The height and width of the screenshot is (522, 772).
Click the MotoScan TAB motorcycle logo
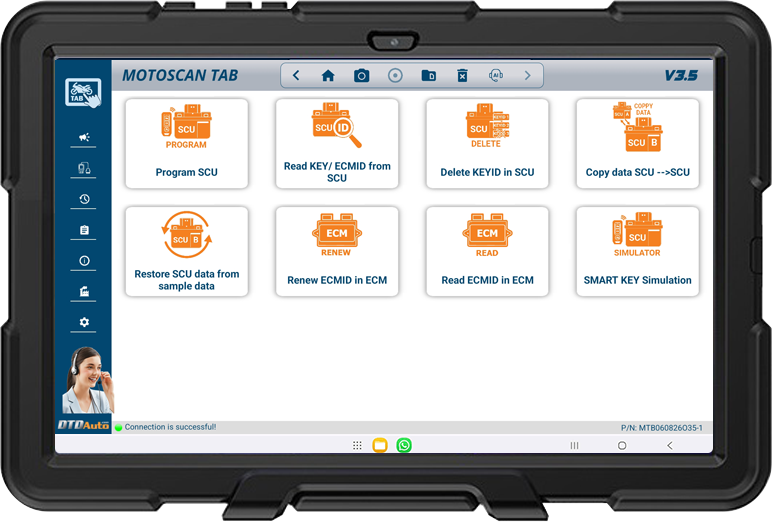point(83,92)
